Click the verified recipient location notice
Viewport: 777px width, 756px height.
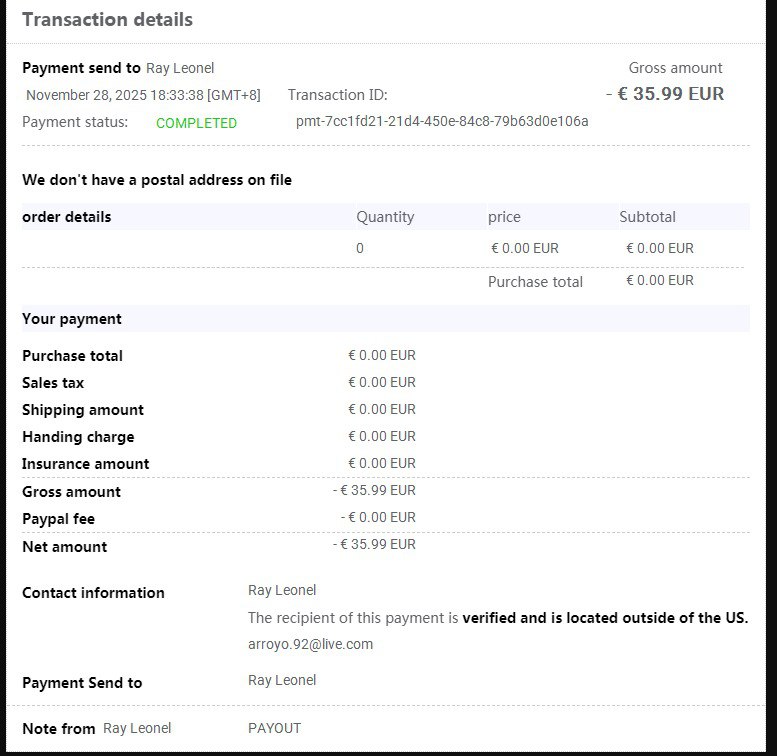[498, 618]
